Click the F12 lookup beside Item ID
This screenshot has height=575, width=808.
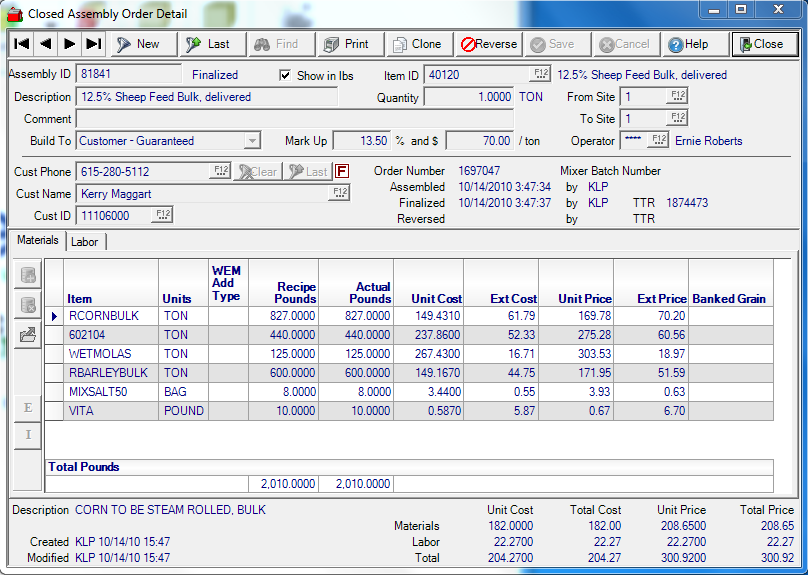point(540,75)
